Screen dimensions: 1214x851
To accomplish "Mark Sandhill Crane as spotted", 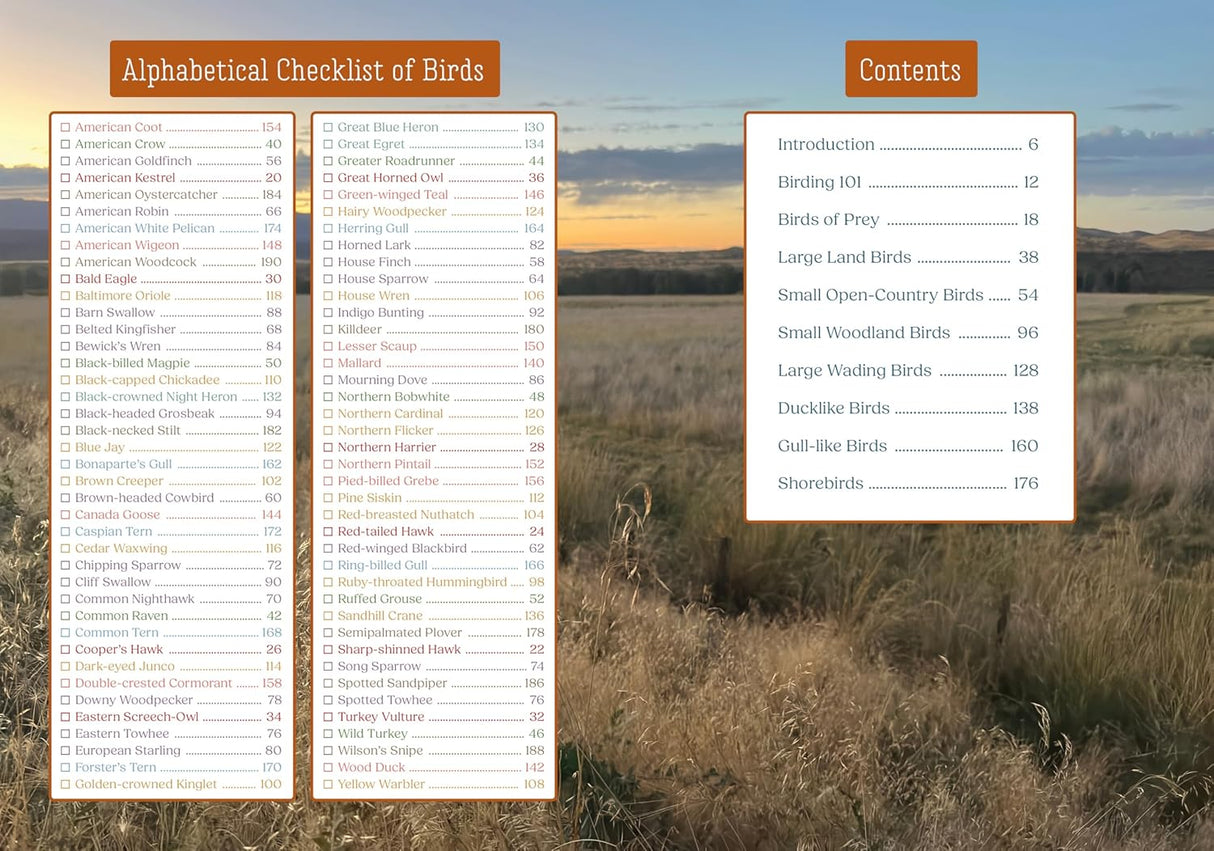I will point(328,615).
